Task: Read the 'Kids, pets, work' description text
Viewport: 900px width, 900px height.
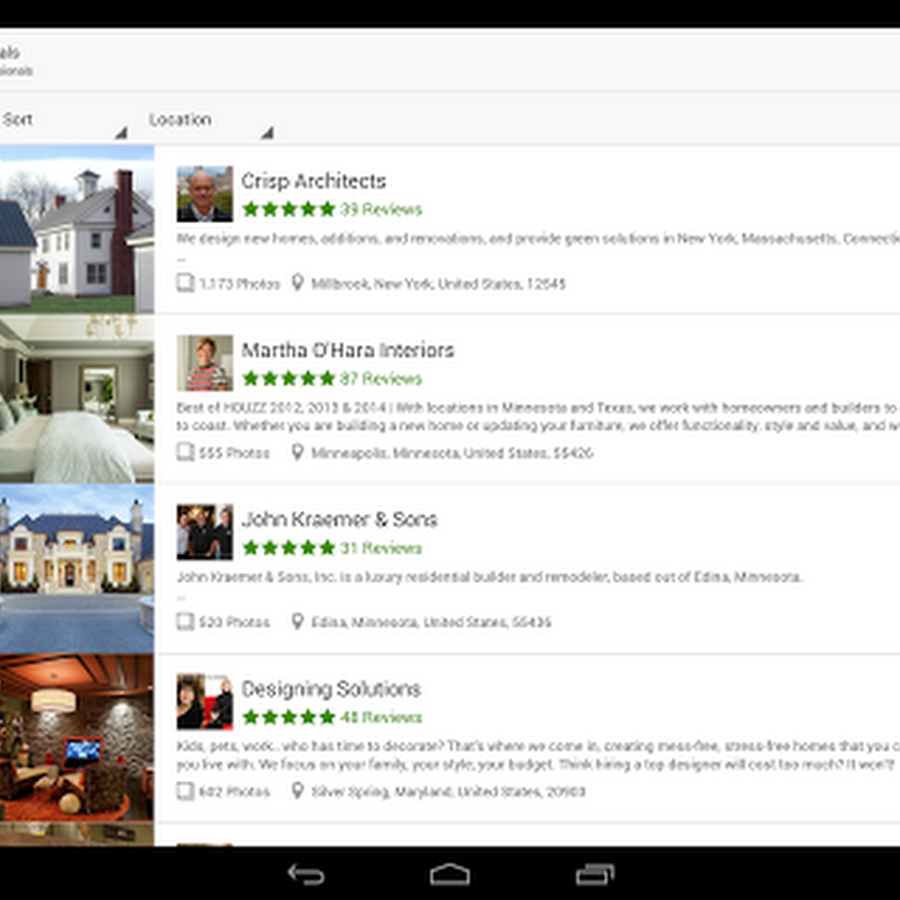Action: [538, 755]
